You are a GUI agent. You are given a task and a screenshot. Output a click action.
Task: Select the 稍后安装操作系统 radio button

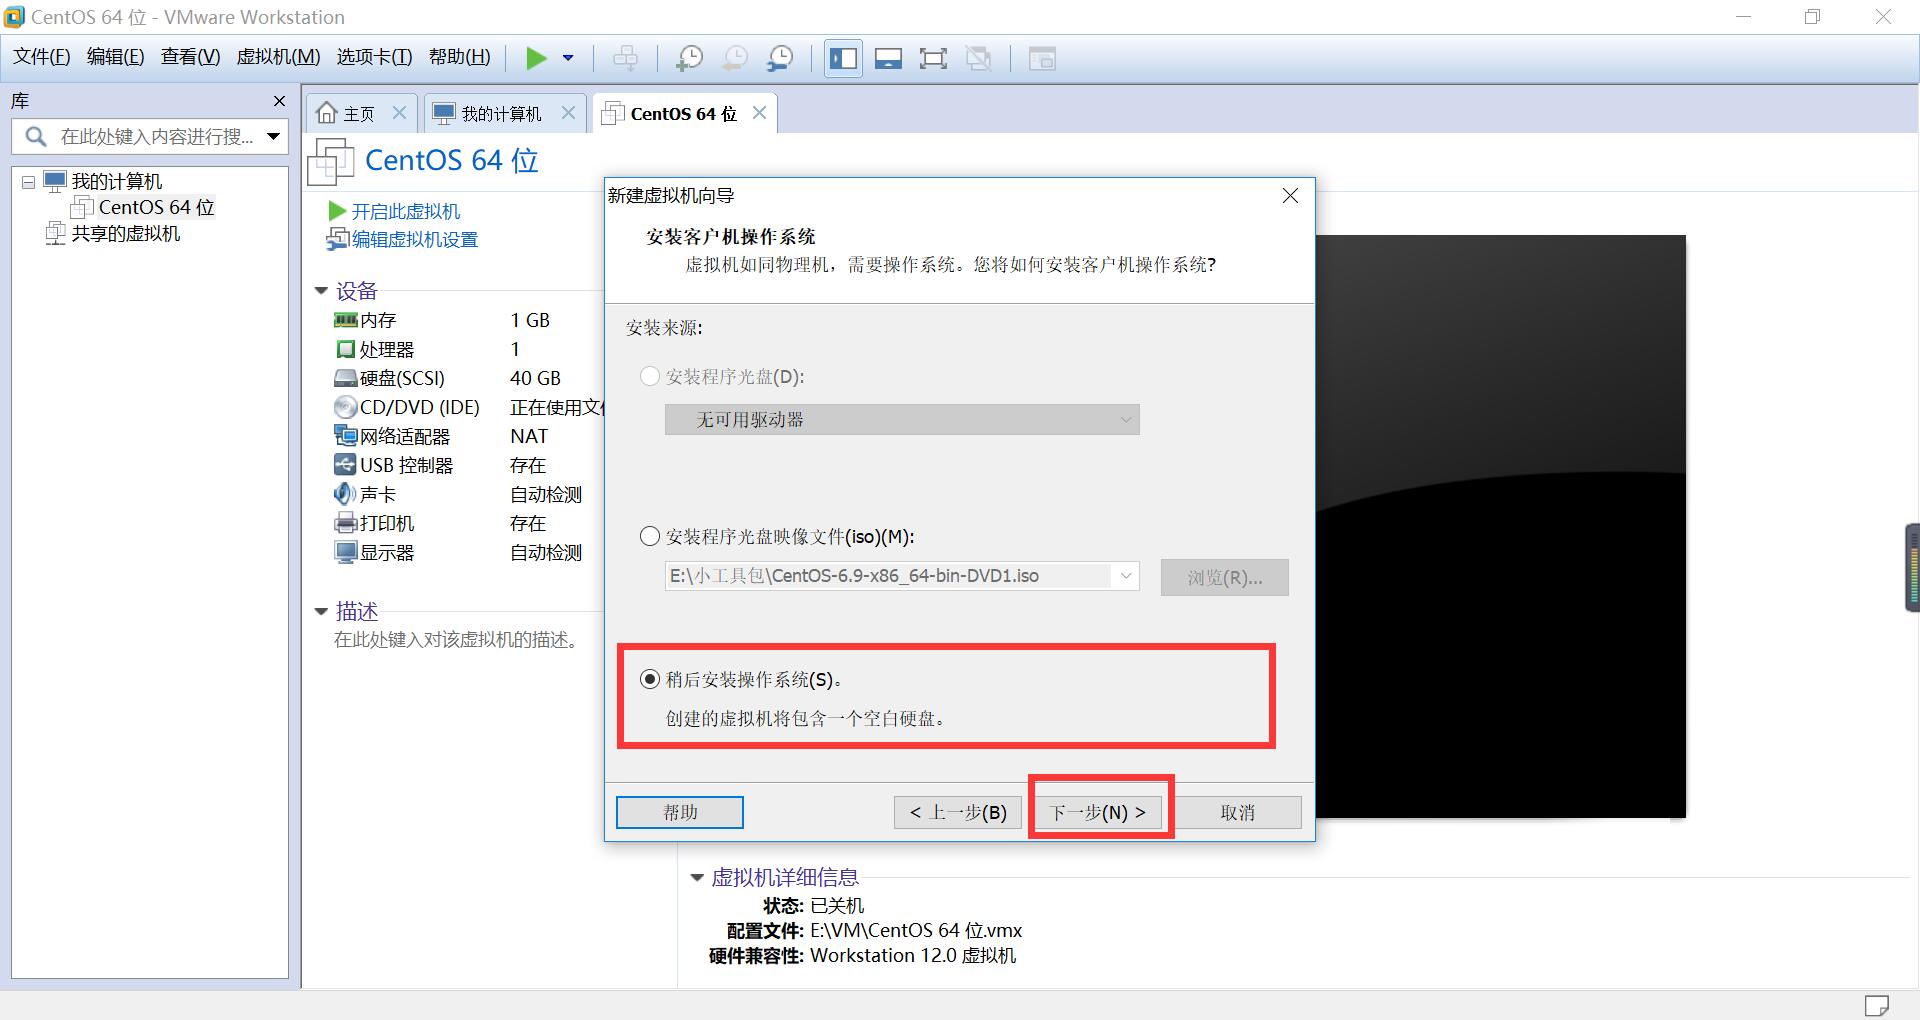[x=650, y=680]
